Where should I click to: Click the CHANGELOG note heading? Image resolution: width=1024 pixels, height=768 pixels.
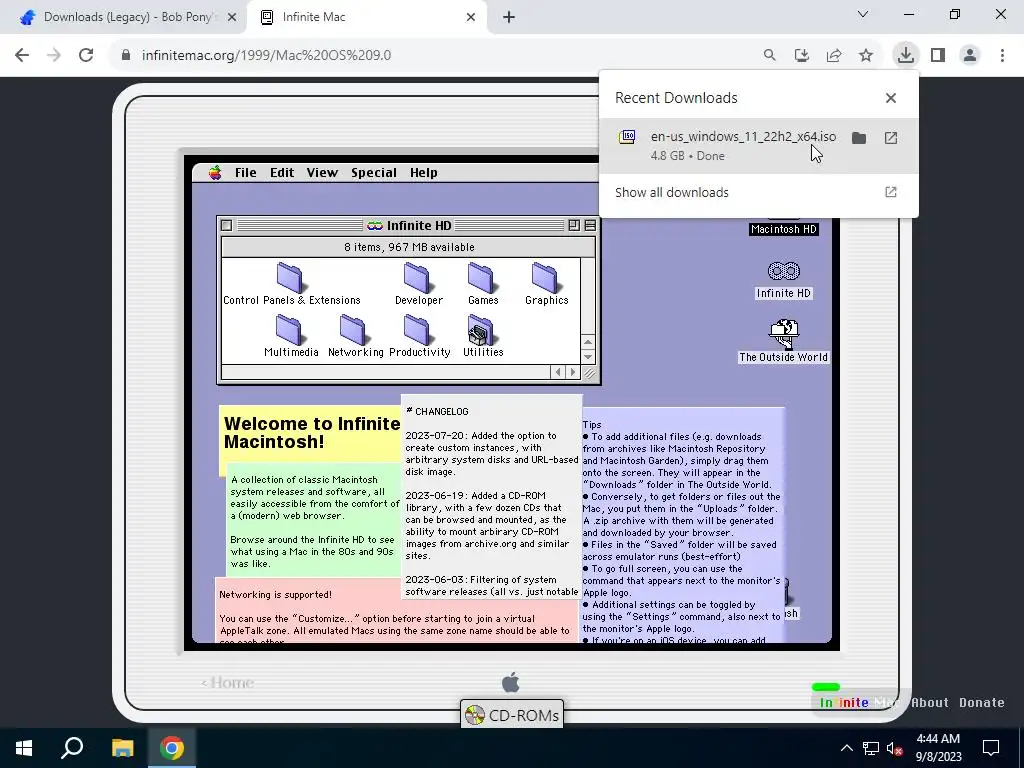[x=438, y=411]
